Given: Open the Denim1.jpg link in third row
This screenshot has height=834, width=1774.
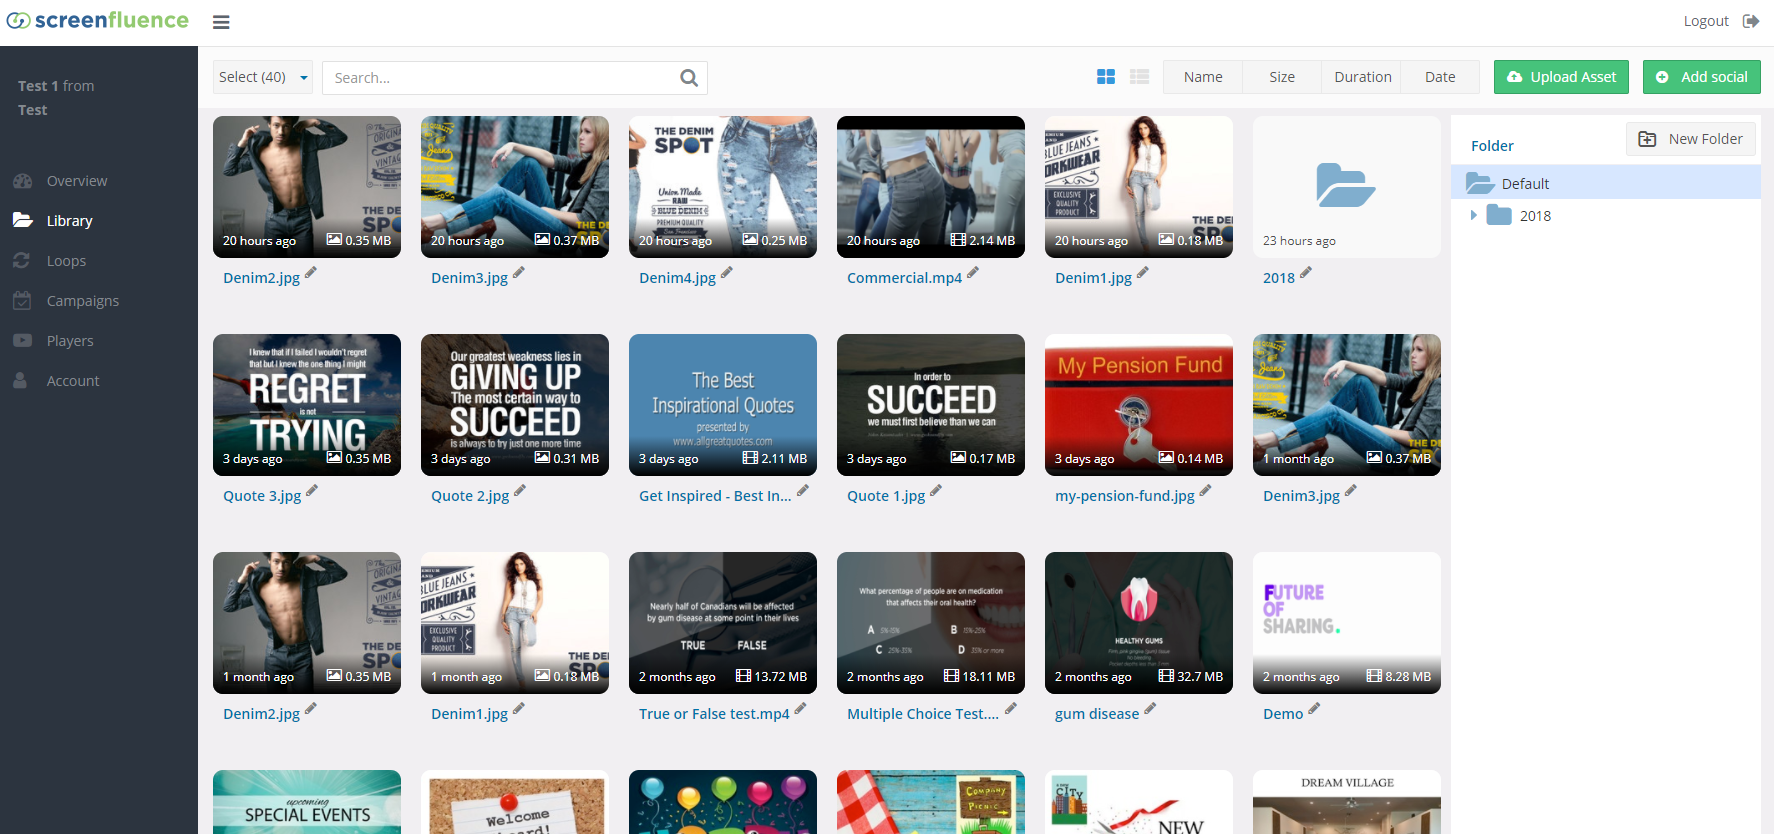Looking at the screenshot, I should [x=469, y=714].
